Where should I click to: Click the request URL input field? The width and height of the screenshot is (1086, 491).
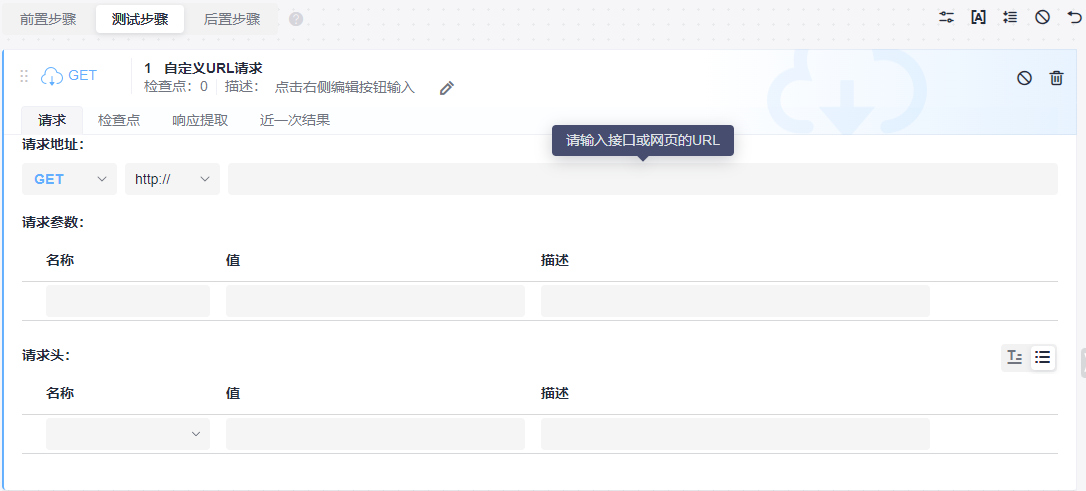(x=642, y=179)
